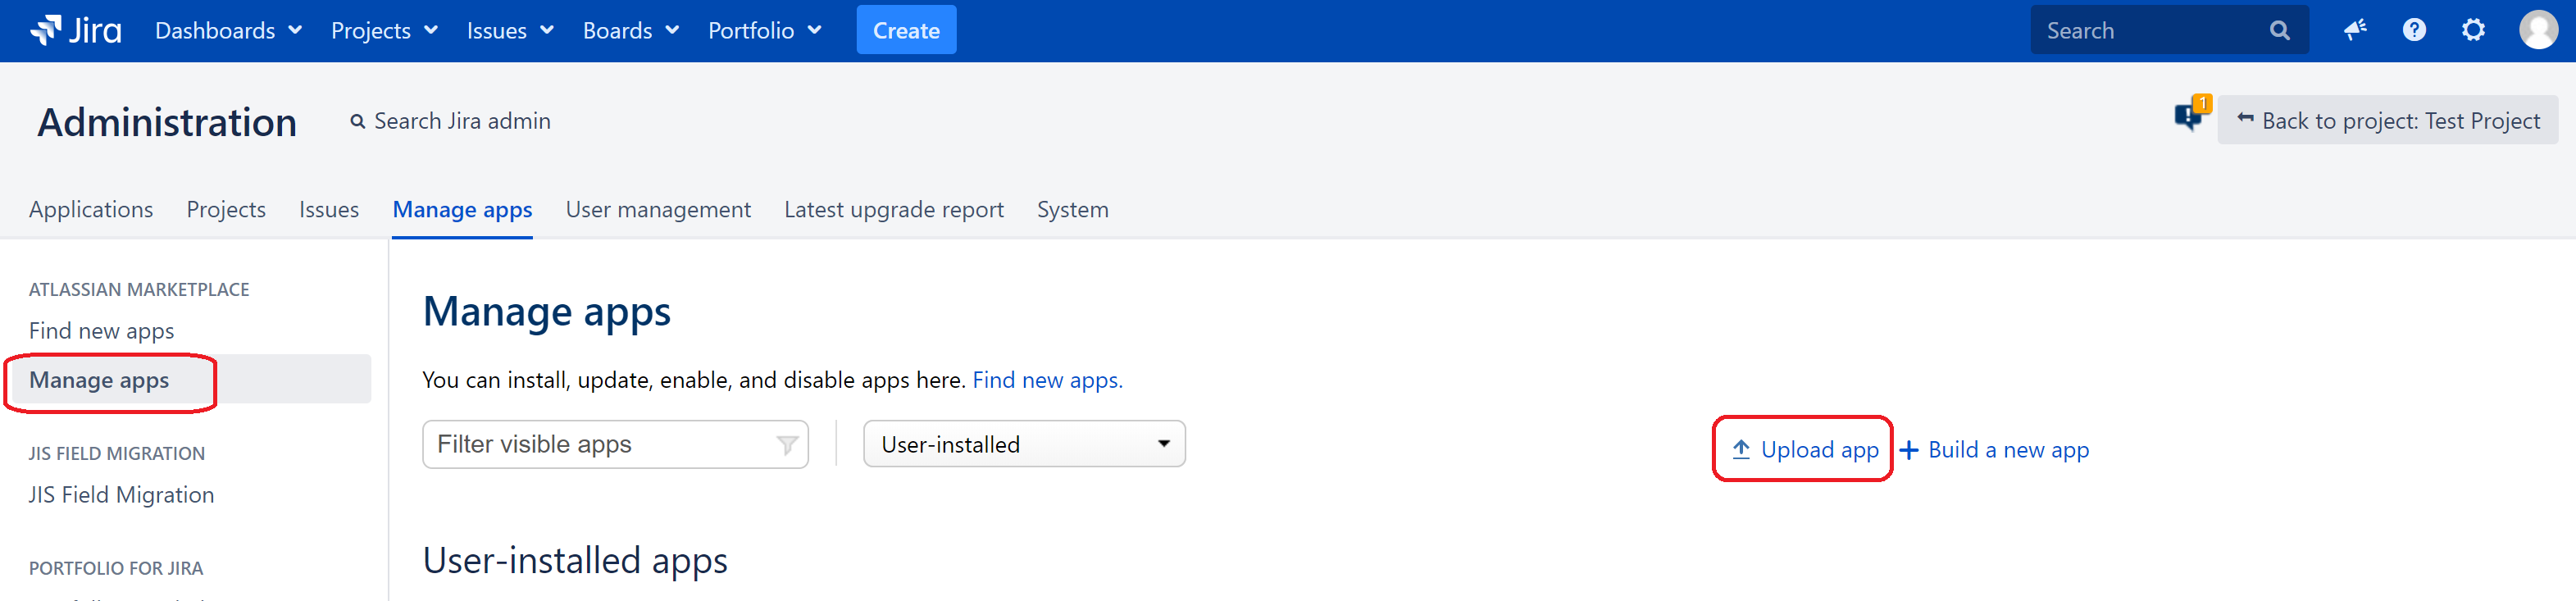Expand the Dashboards dropdown menu

tap(228, 31)
